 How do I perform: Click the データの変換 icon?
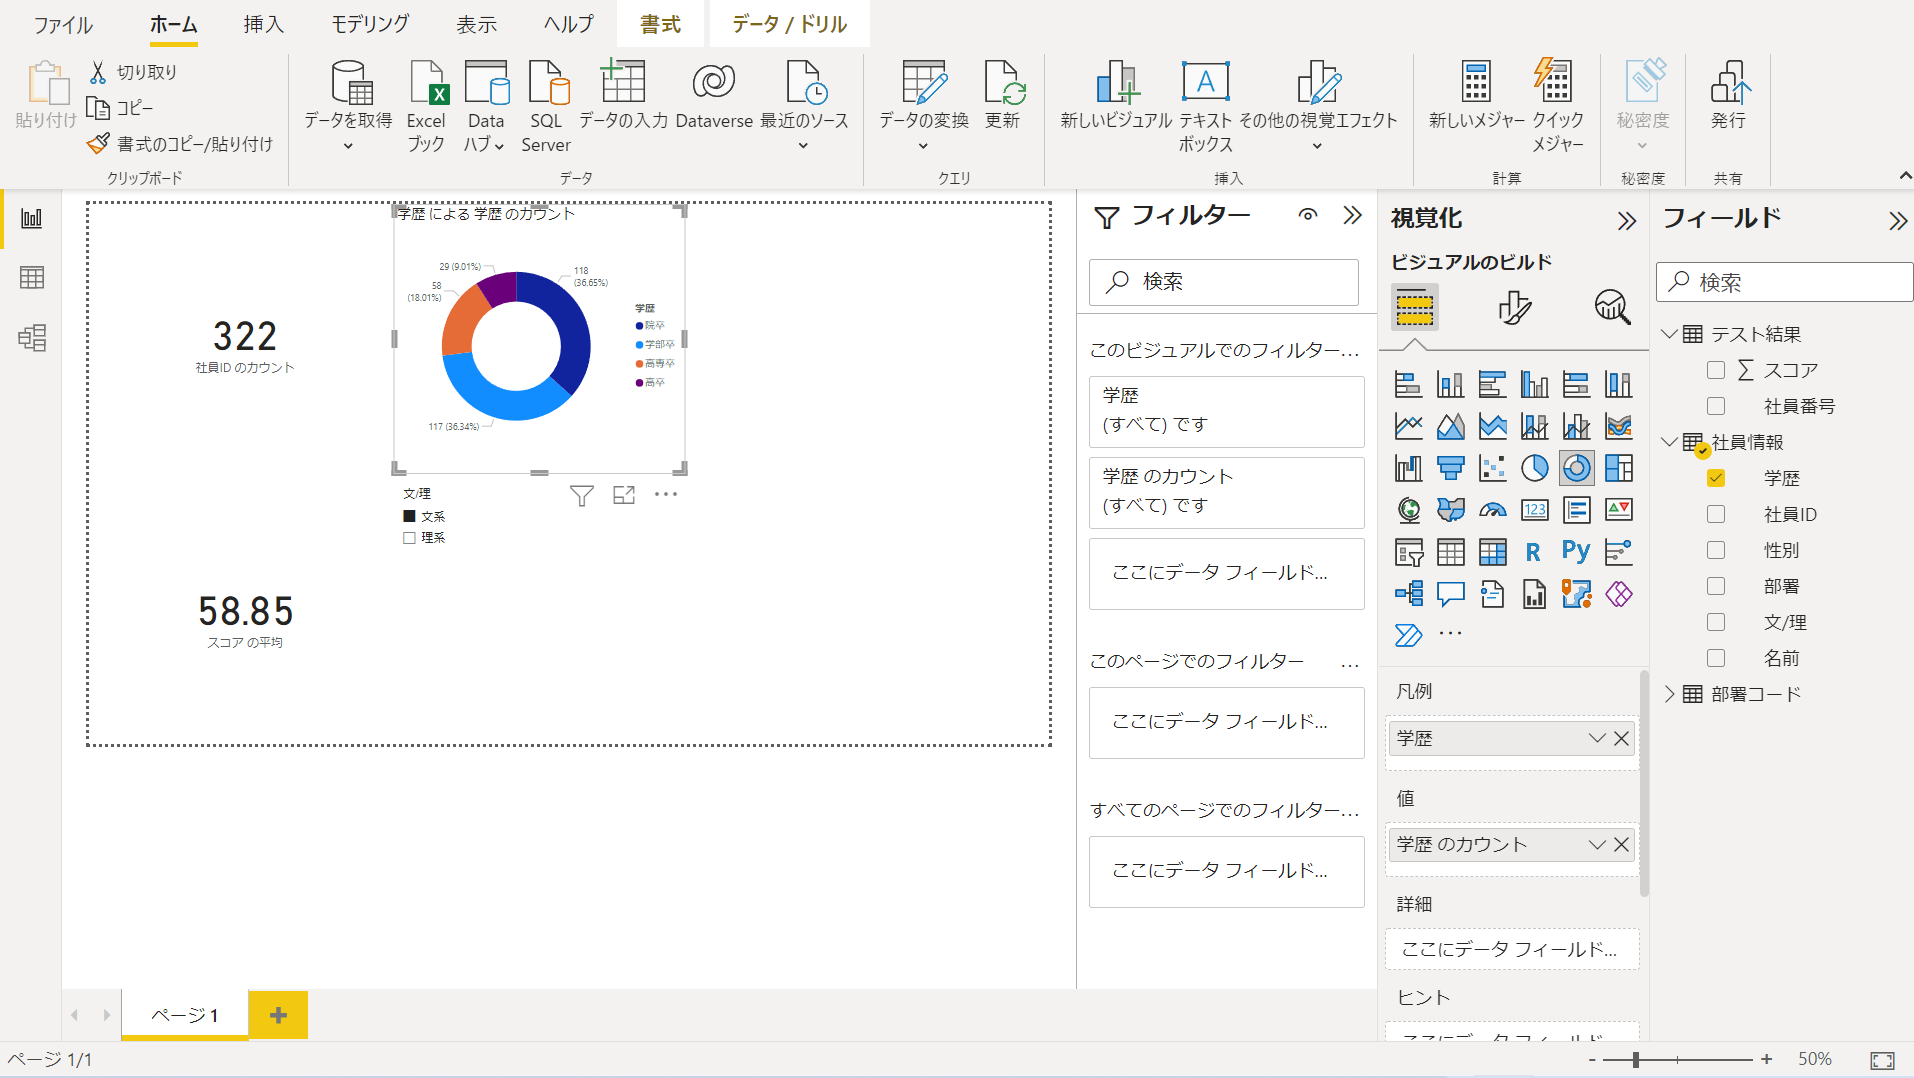click(923, 83)
